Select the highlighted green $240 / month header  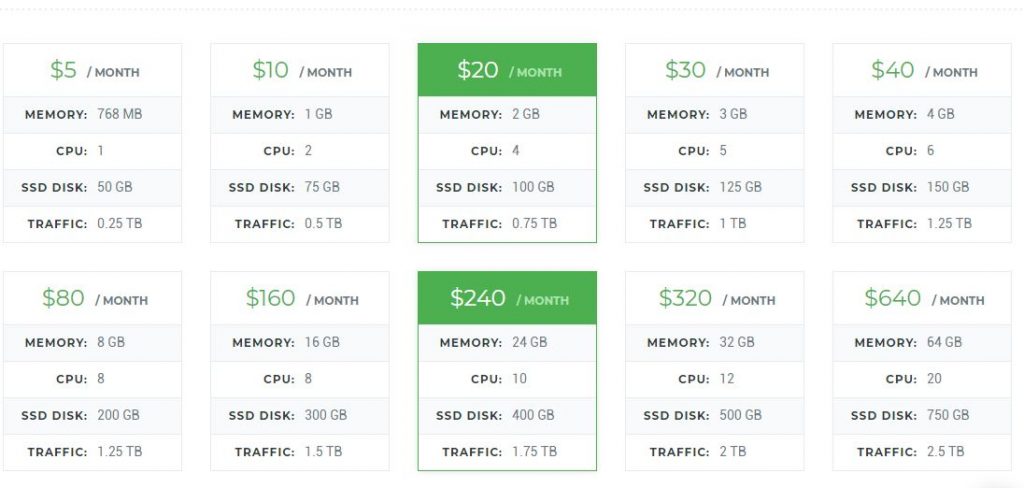click(x=507, y=299)
